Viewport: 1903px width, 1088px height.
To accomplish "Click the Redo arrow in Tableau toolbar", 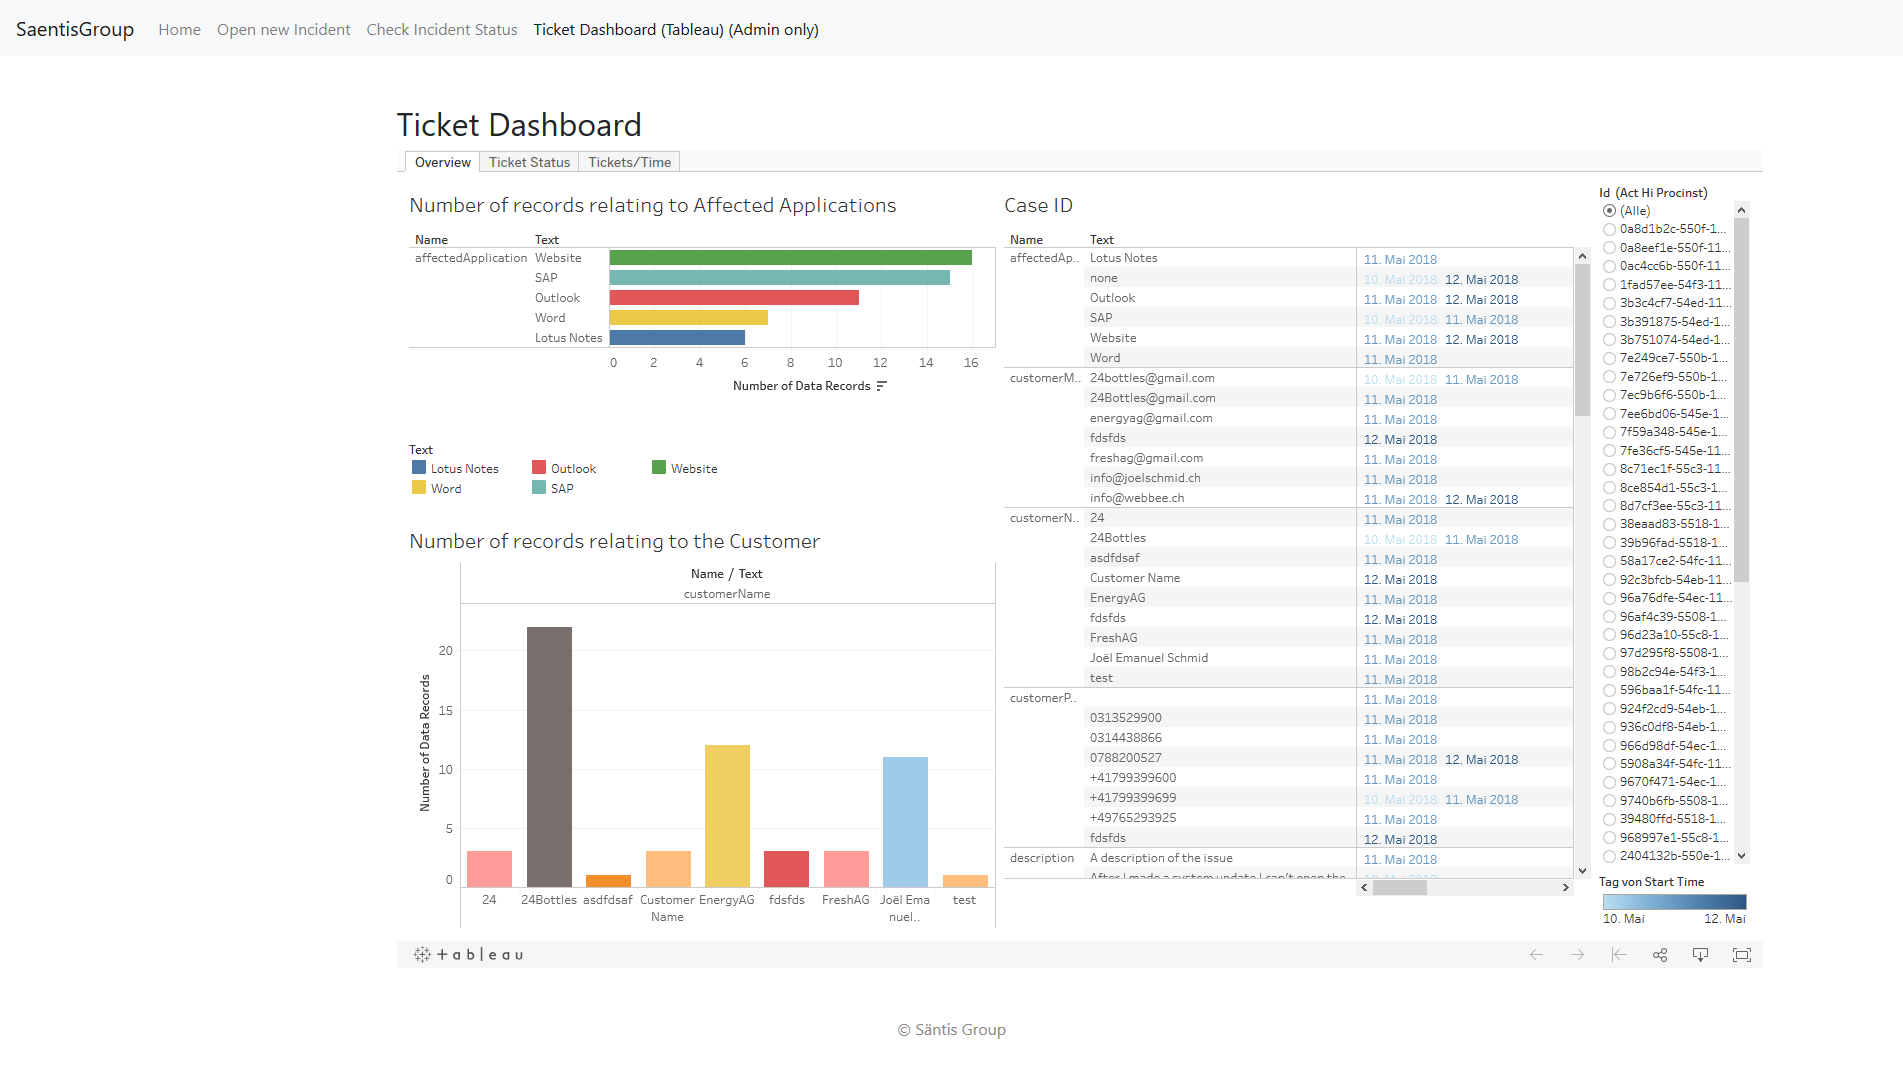I will tap(1577, 955).
